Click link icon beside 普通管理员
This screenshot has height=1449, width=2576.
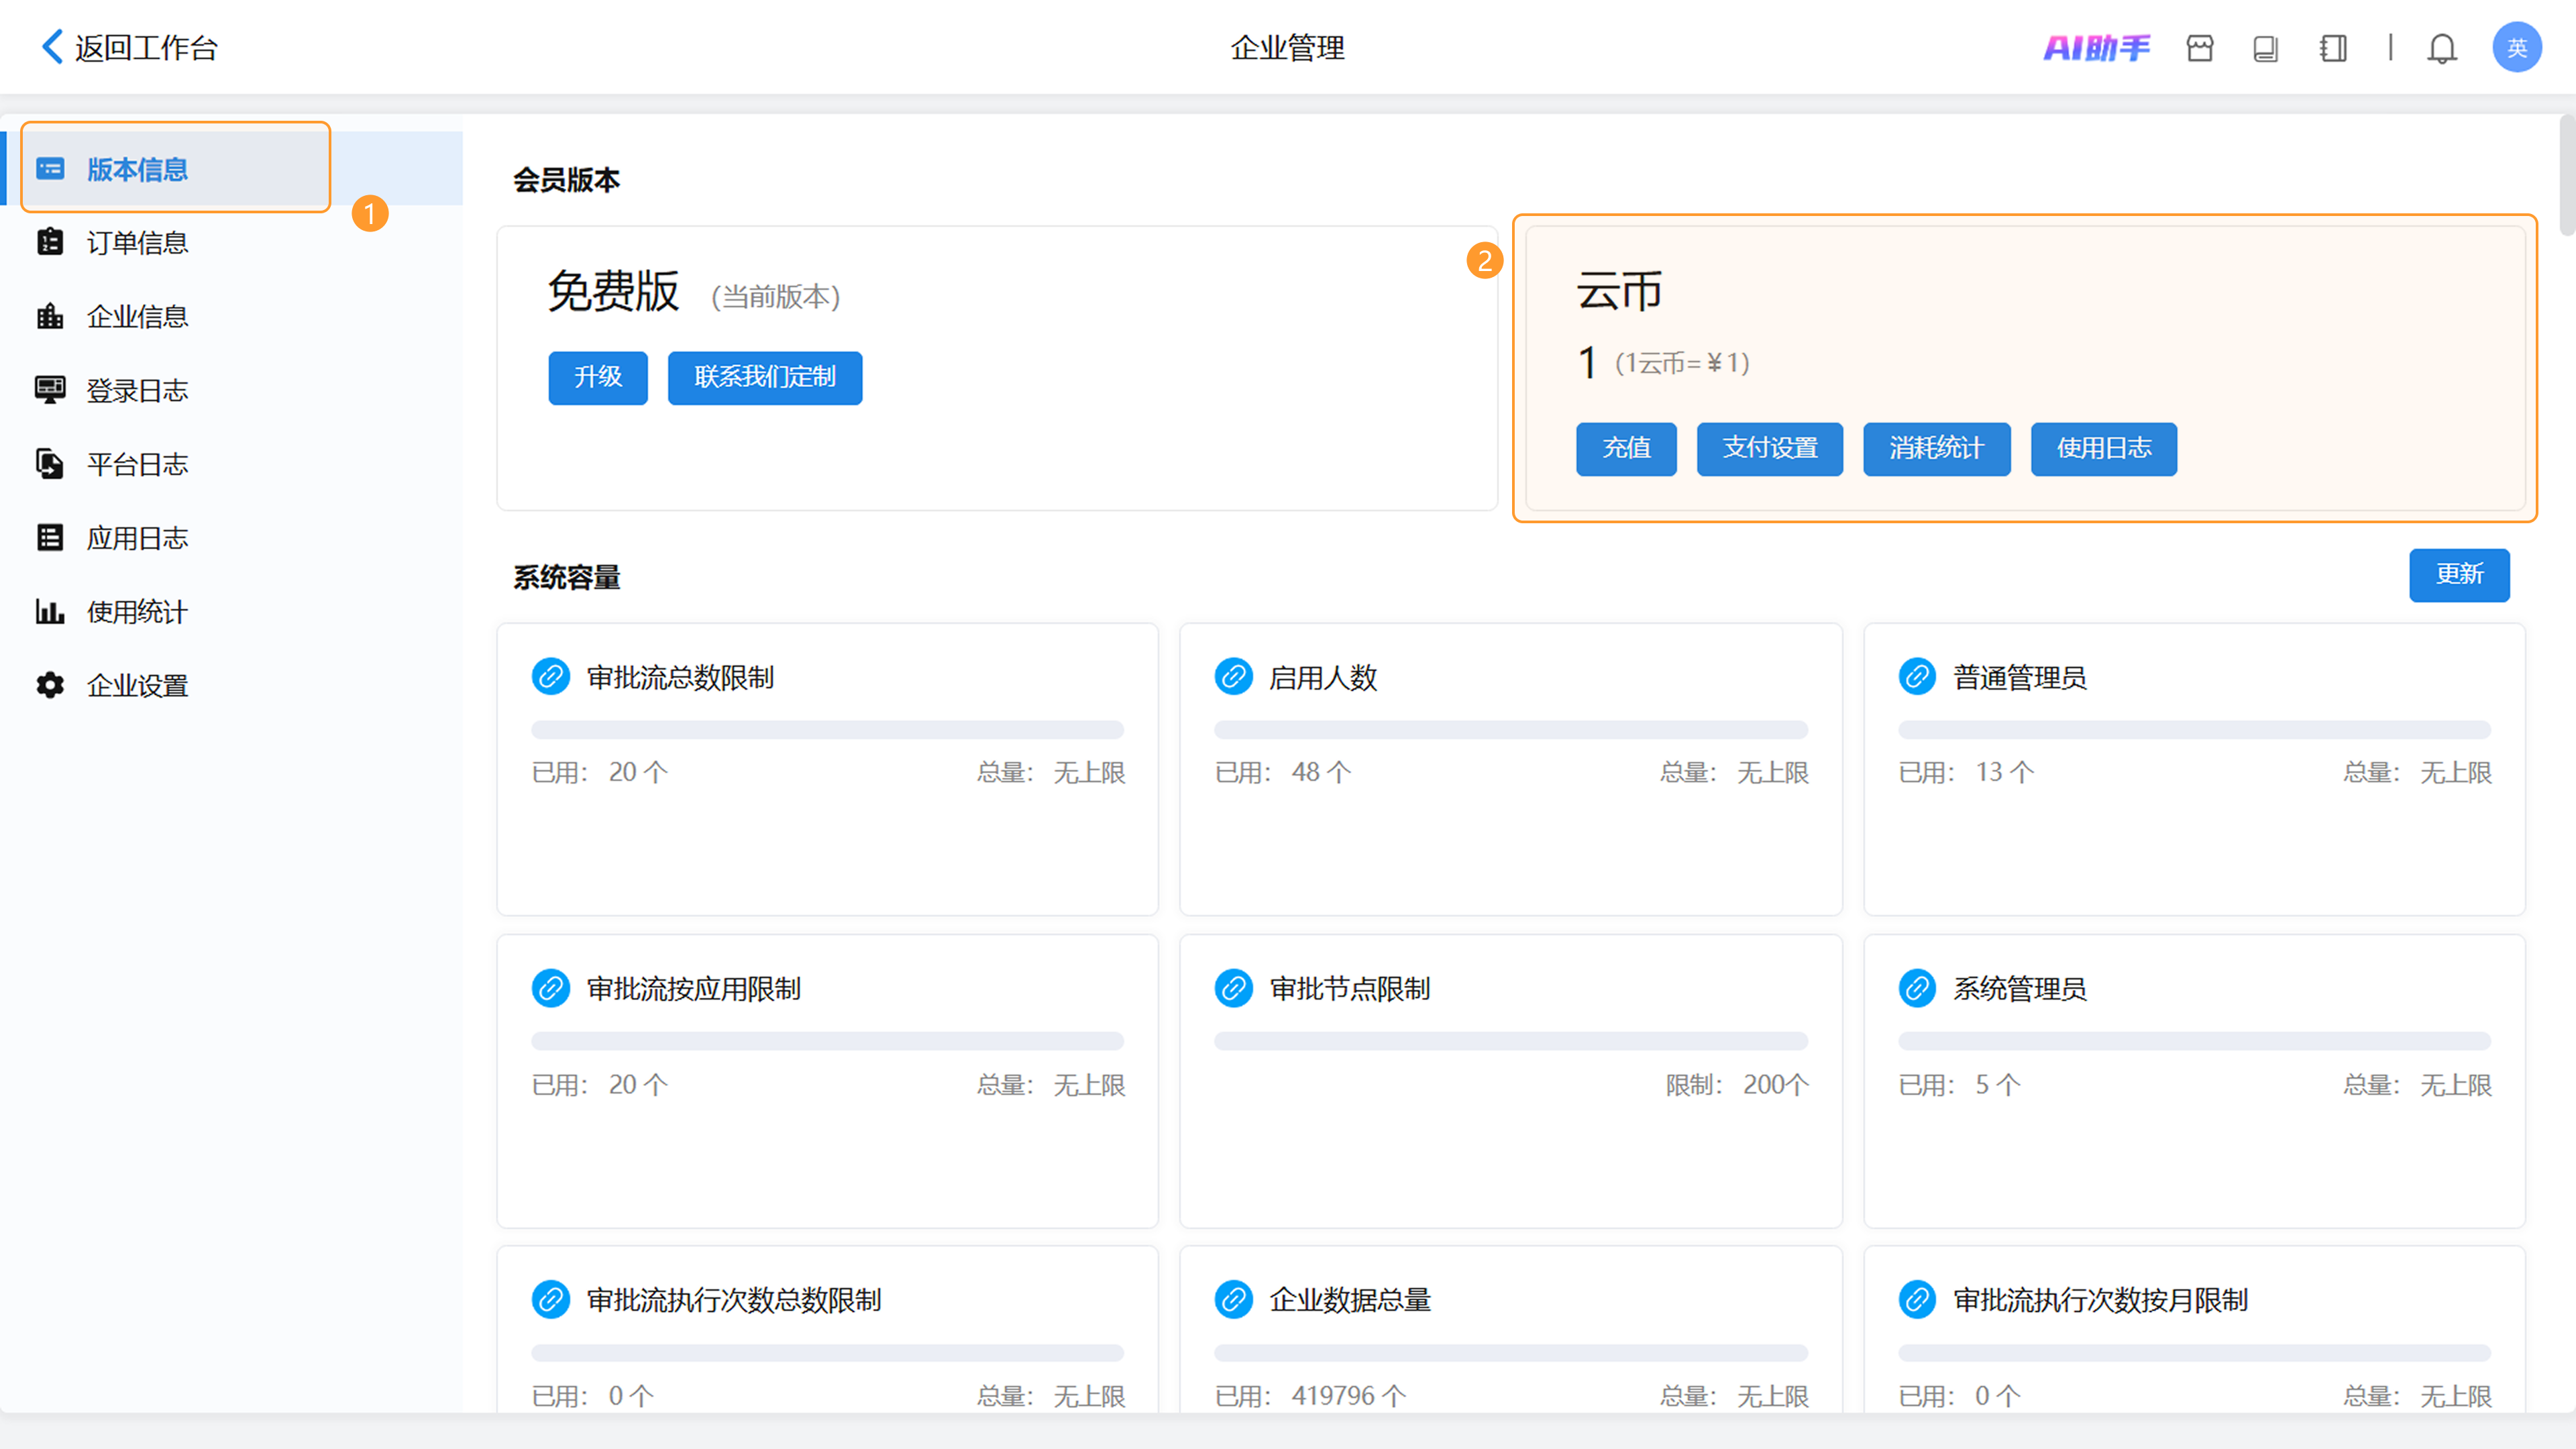(x=1917, y=677)
